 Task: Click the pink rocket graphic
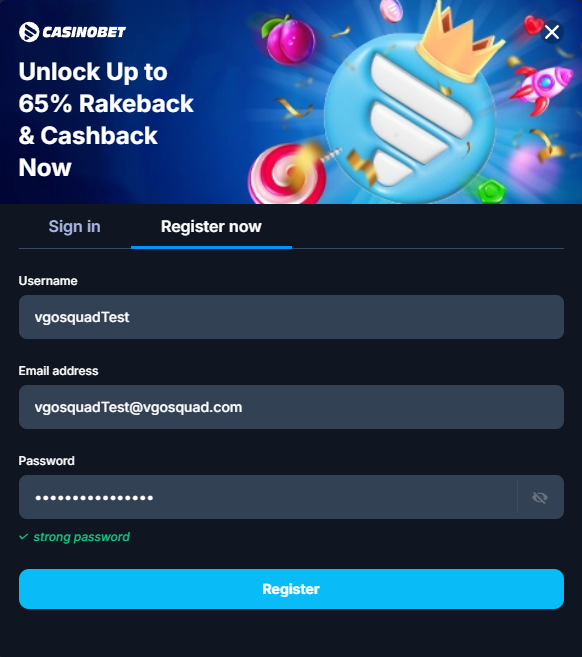point(541,88)
